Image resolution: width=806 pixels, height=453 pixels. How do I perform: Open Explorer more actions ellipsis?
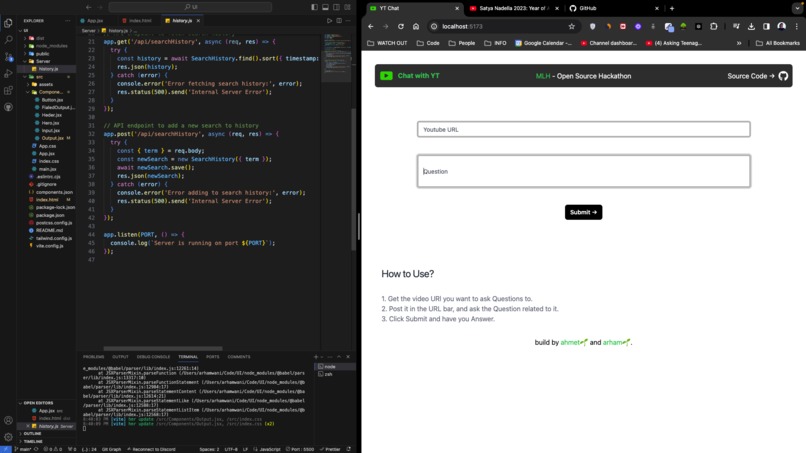[x=68, y=21]
